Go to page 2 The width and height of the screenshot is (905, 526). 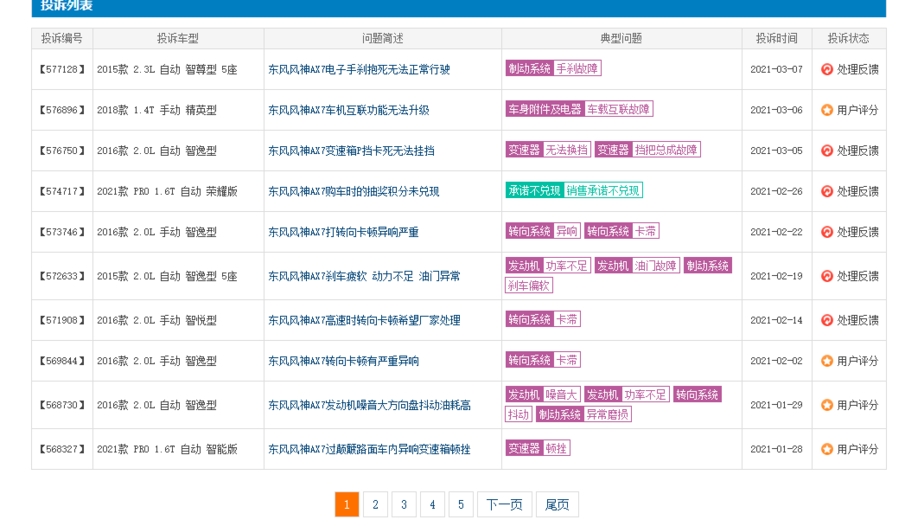point(375,505)
